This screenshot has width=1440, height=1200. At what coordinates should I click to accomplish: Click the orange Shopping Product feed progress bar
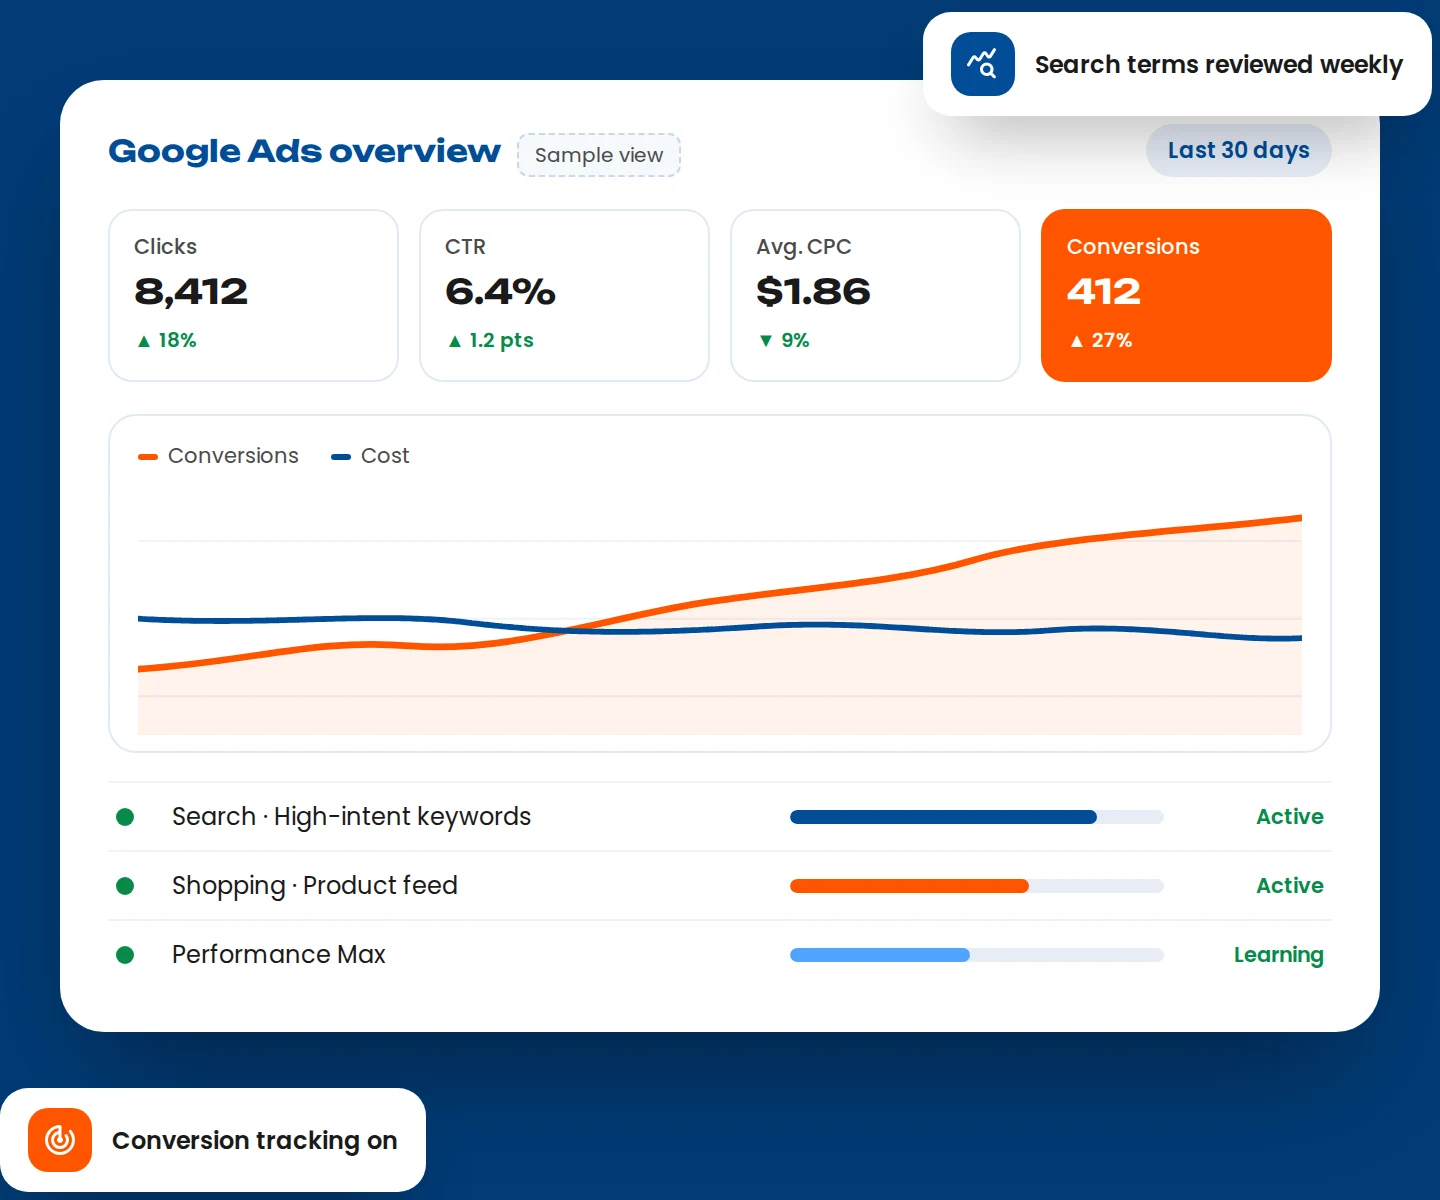click(977, 886)
